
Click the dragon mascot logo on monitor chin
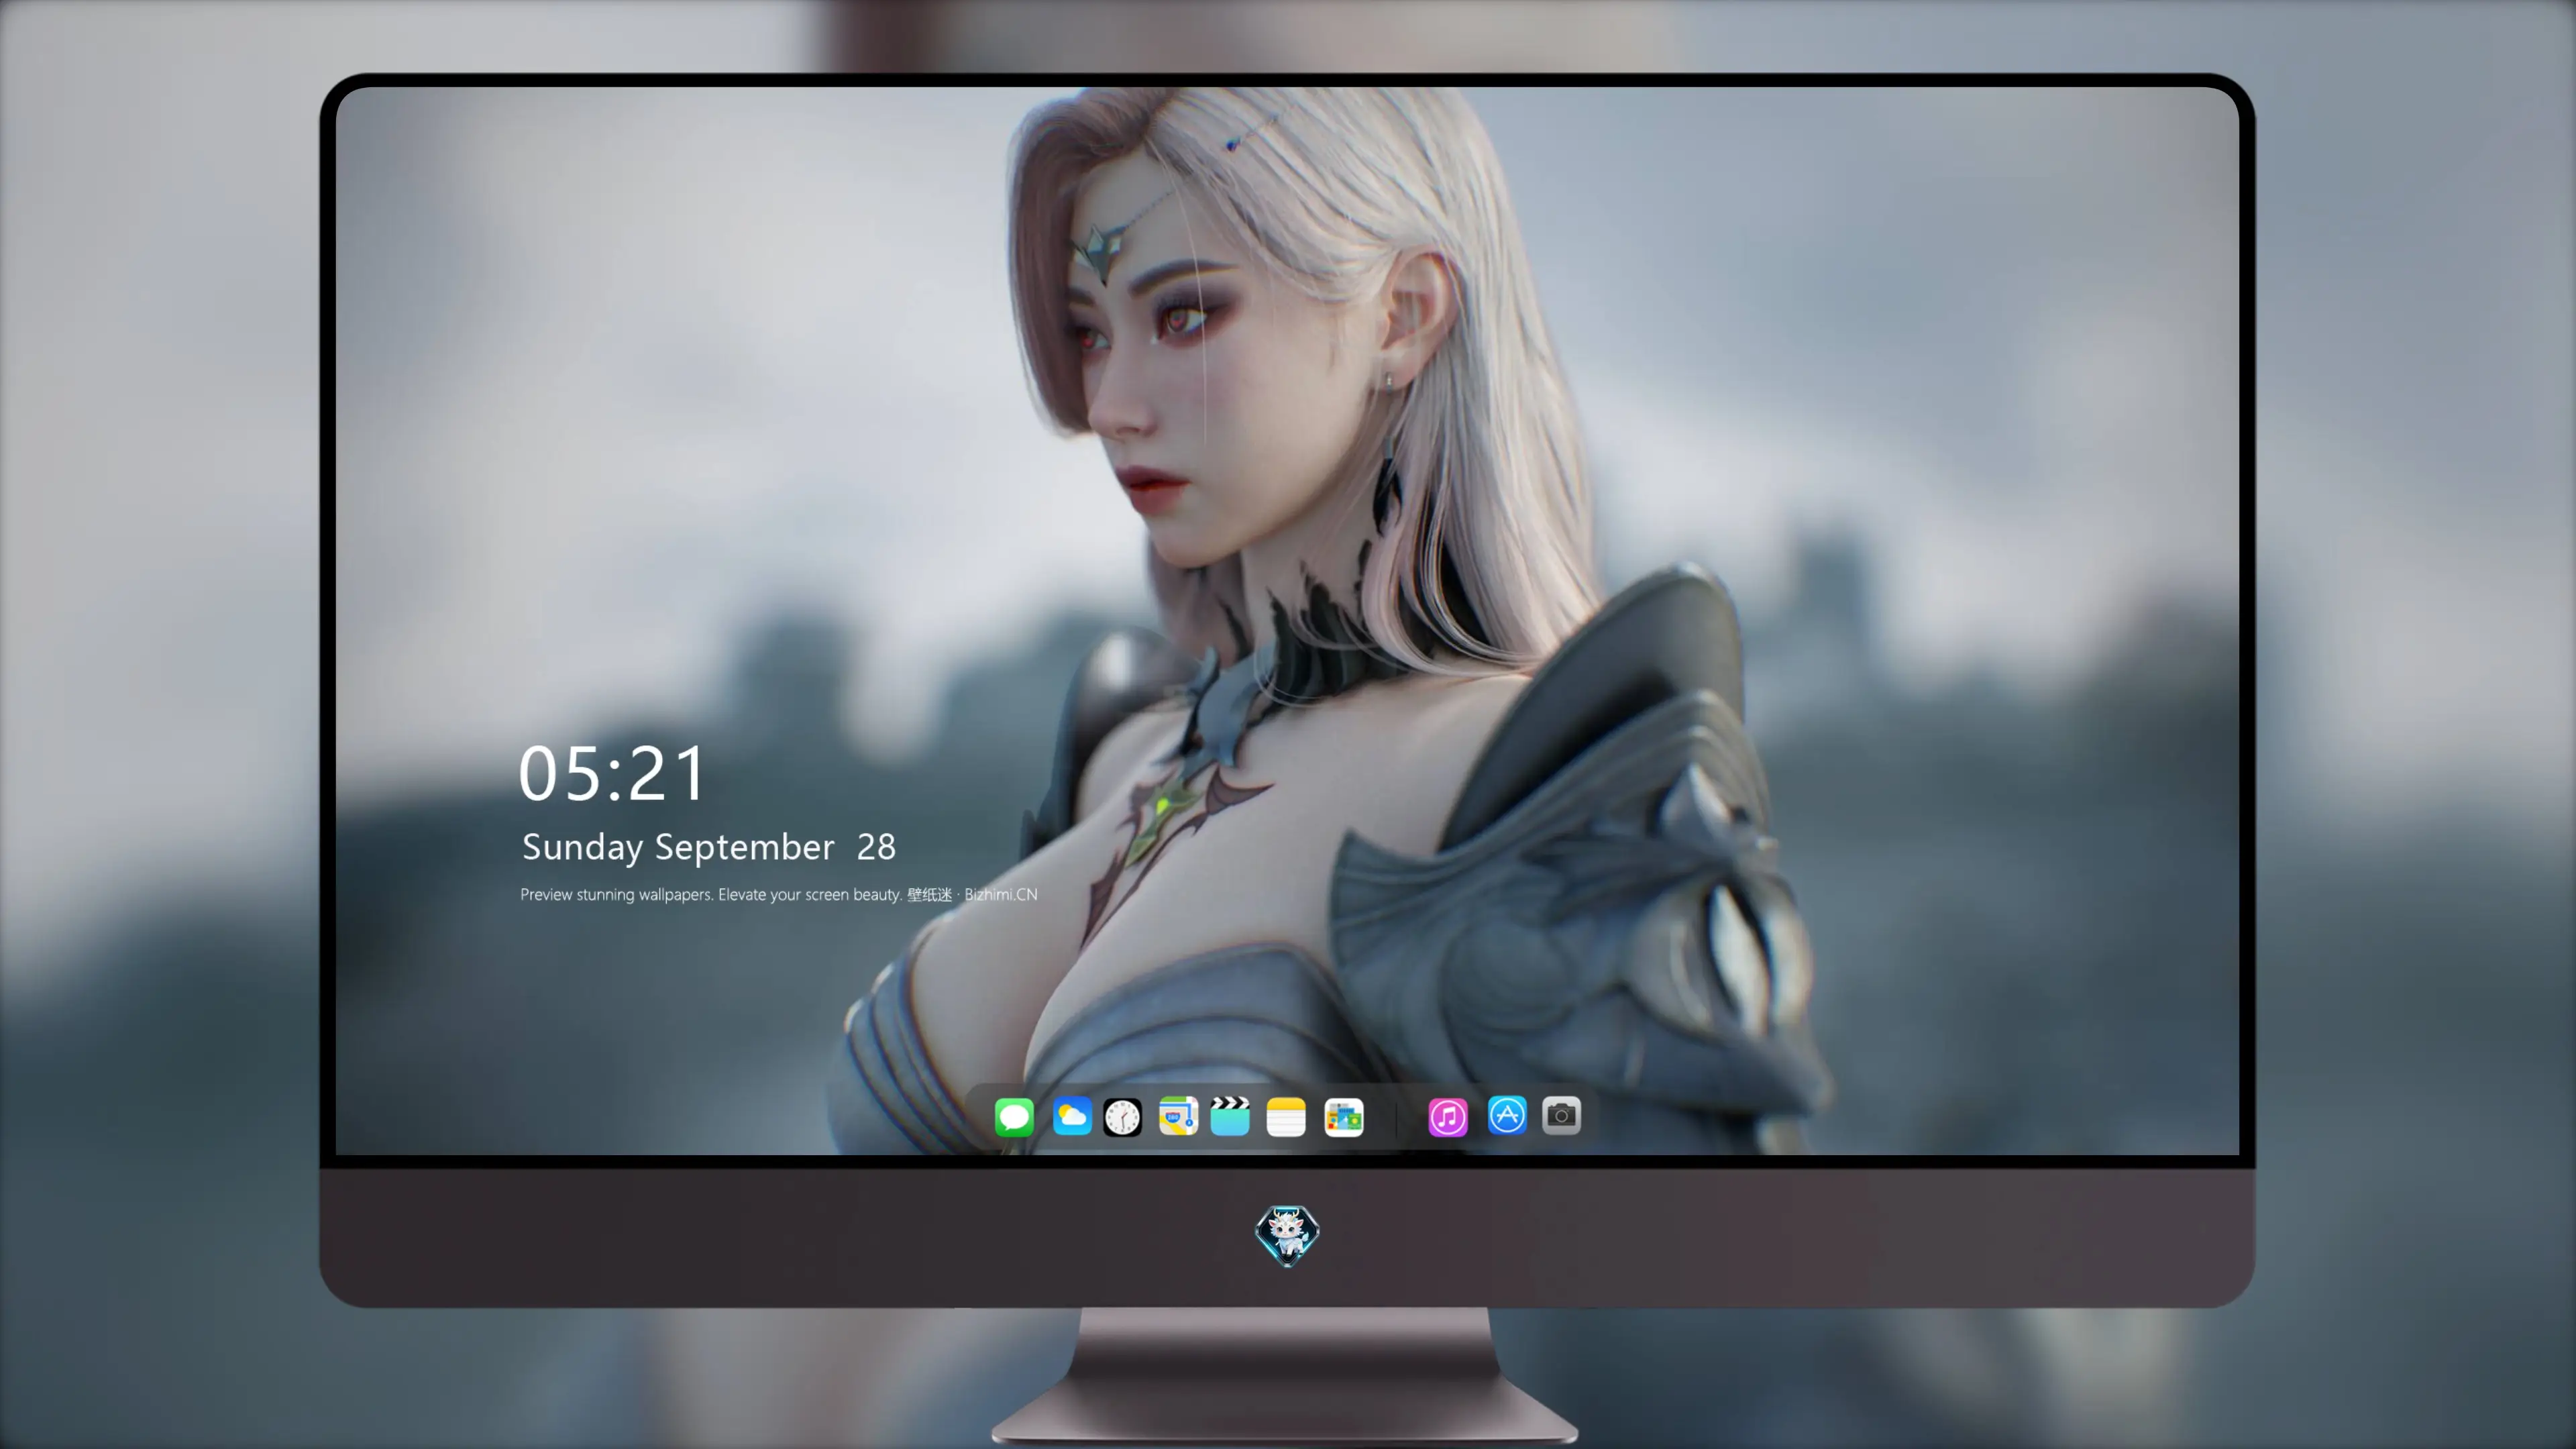[x=1287, y=1236]
